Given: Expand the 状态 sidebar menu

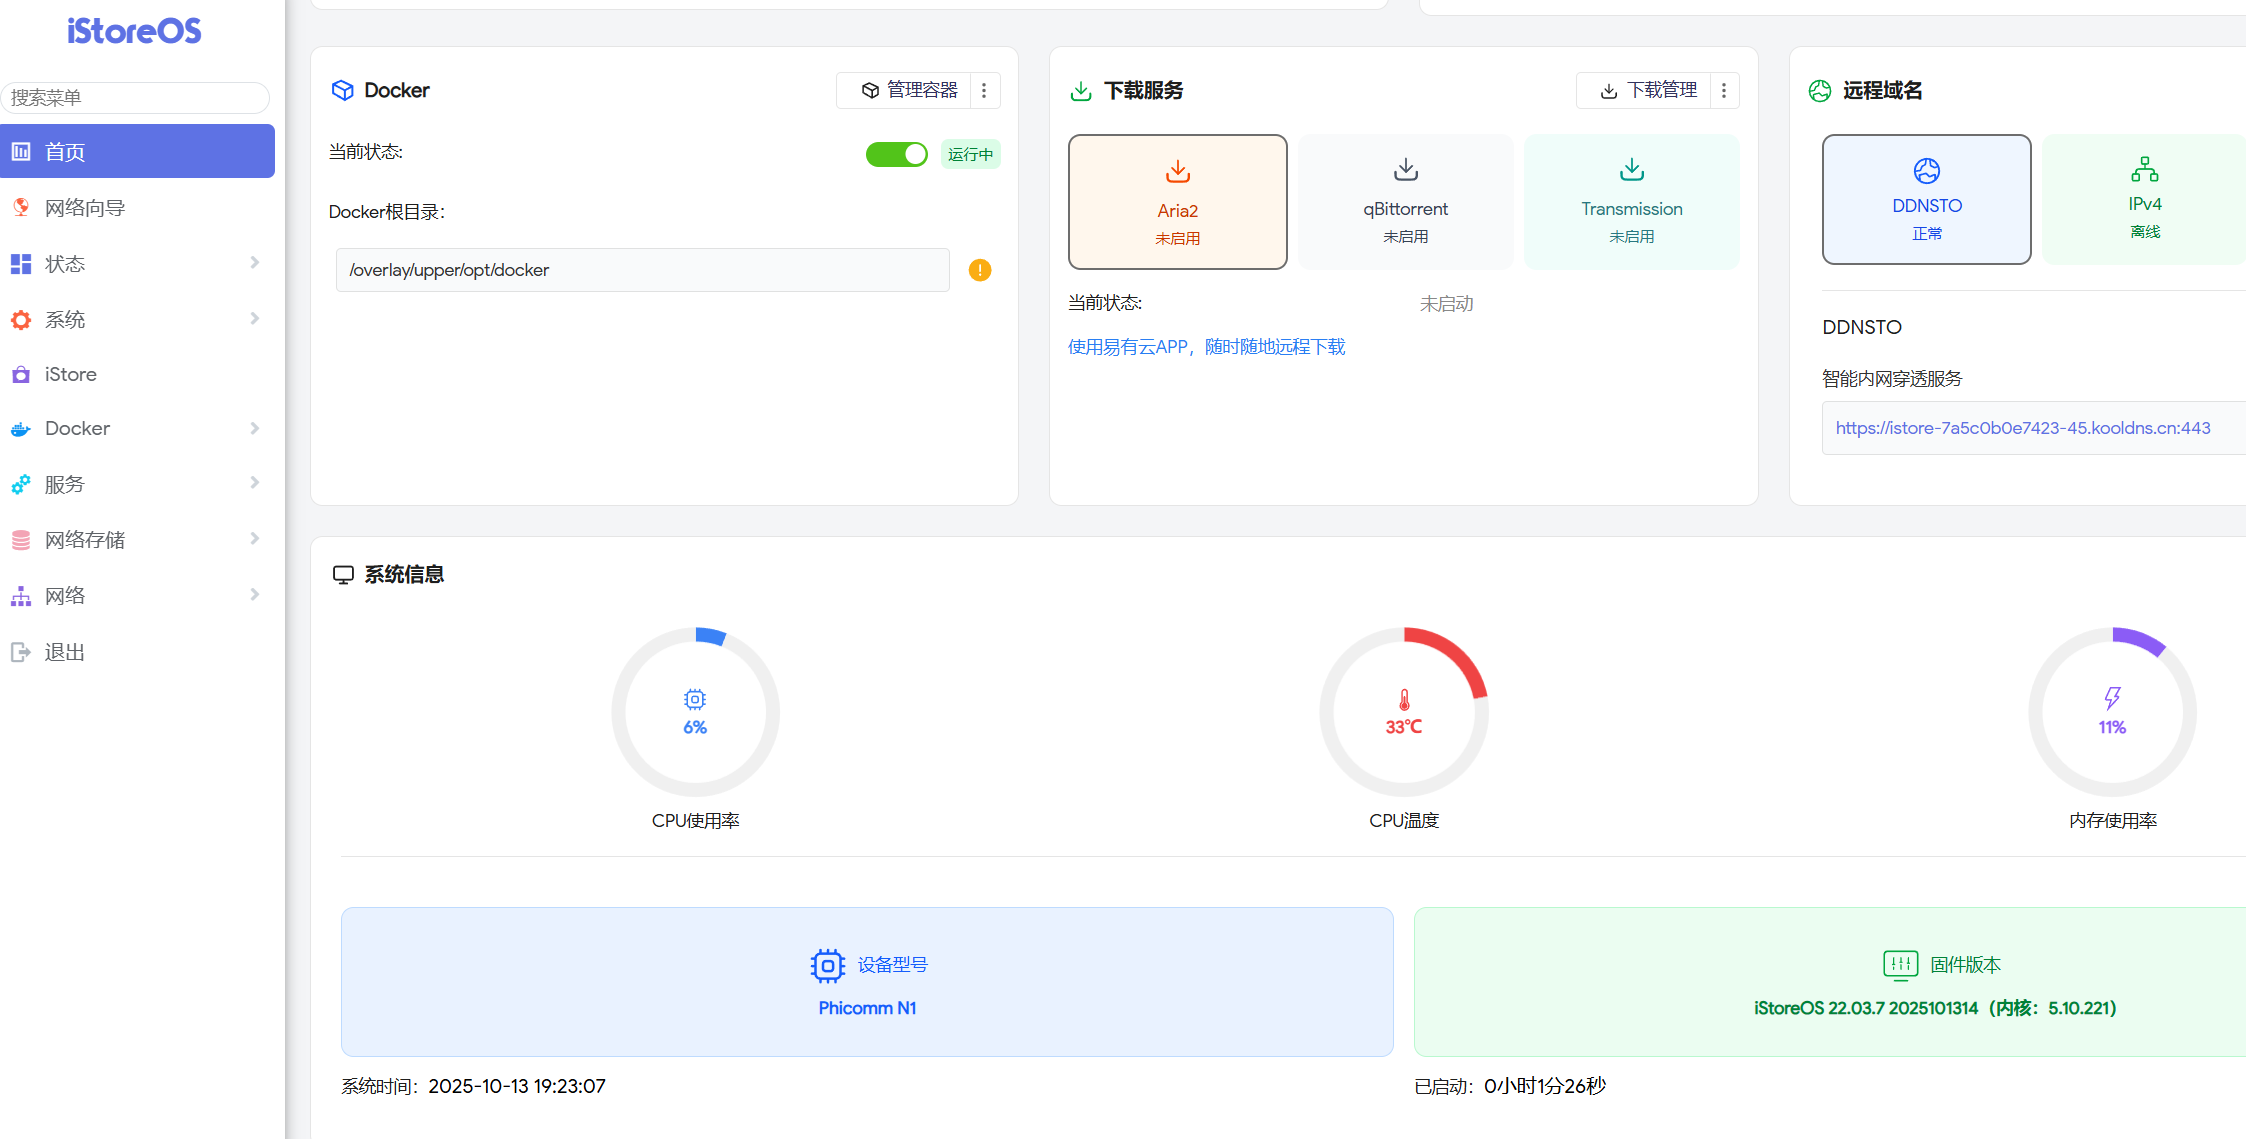Looking at the screenshot, I should [x=254, y=263].
